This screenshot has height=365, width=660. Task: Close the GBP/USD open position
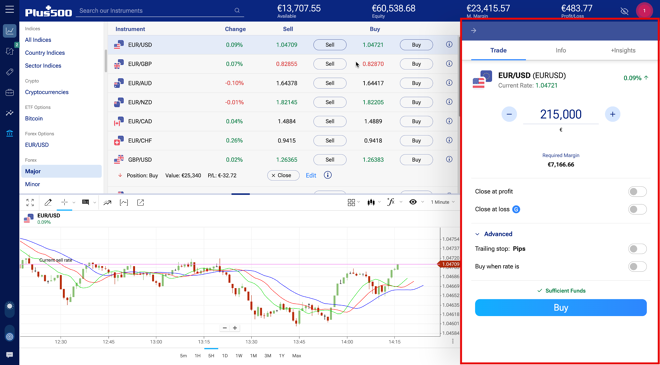283,176
